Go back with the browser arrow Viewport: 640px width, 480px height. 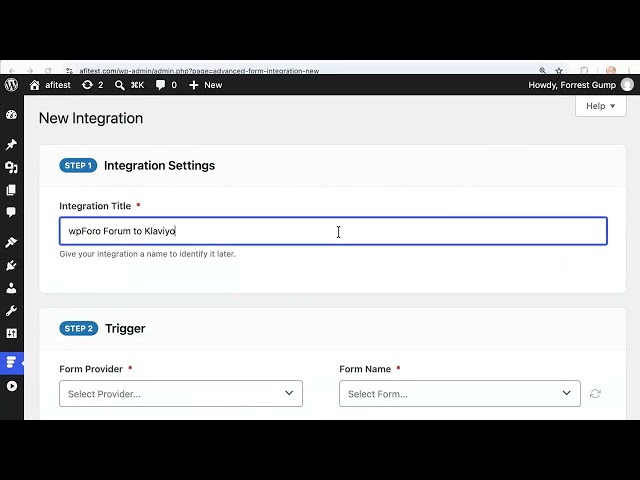click(12, 71)
